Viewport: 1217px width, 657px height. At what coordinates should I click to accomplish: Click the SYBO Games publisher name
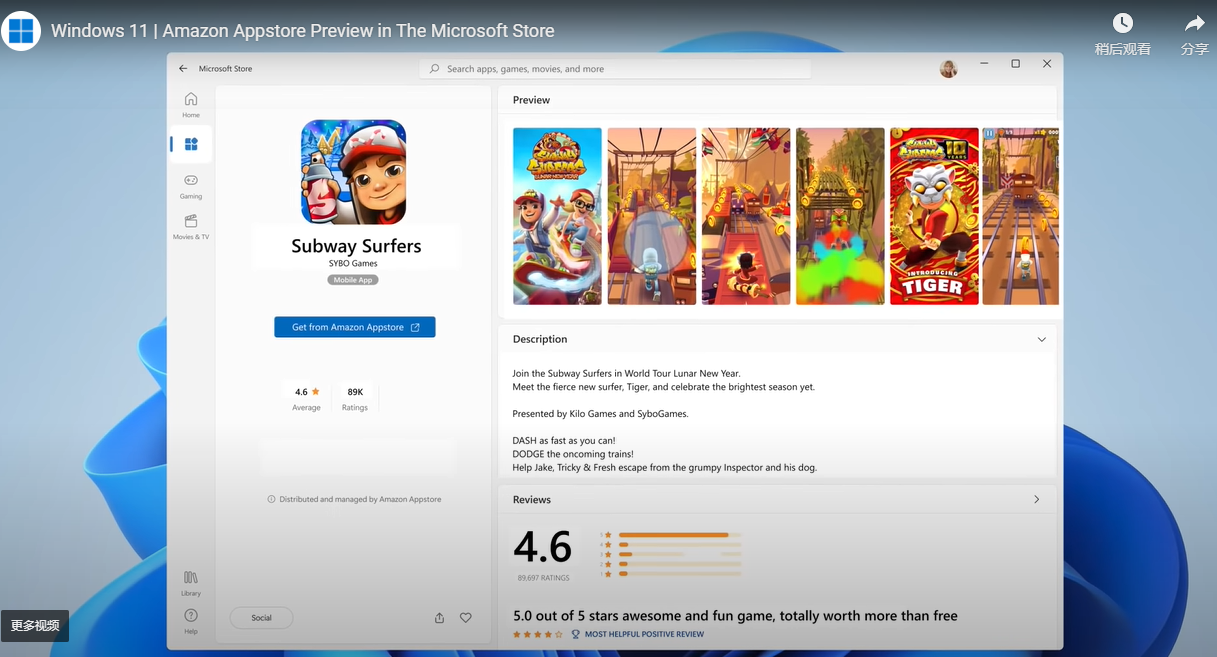(353, 264)
